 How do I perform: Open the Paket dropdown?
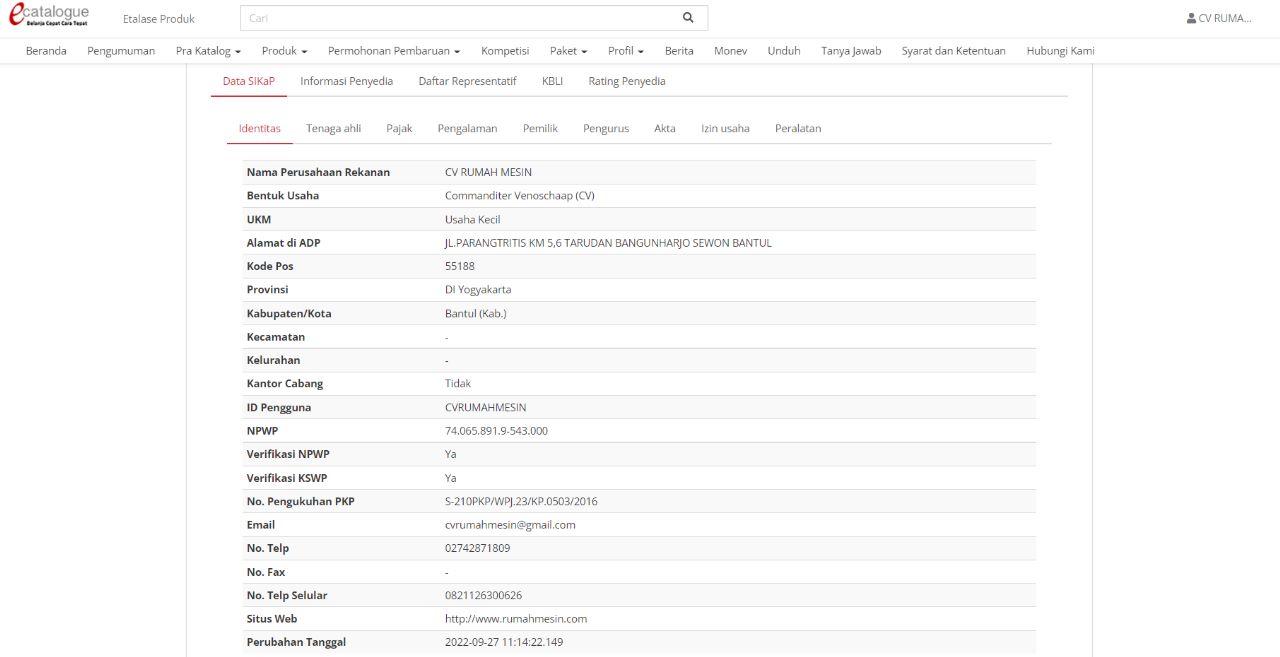[x=567, y=50]
